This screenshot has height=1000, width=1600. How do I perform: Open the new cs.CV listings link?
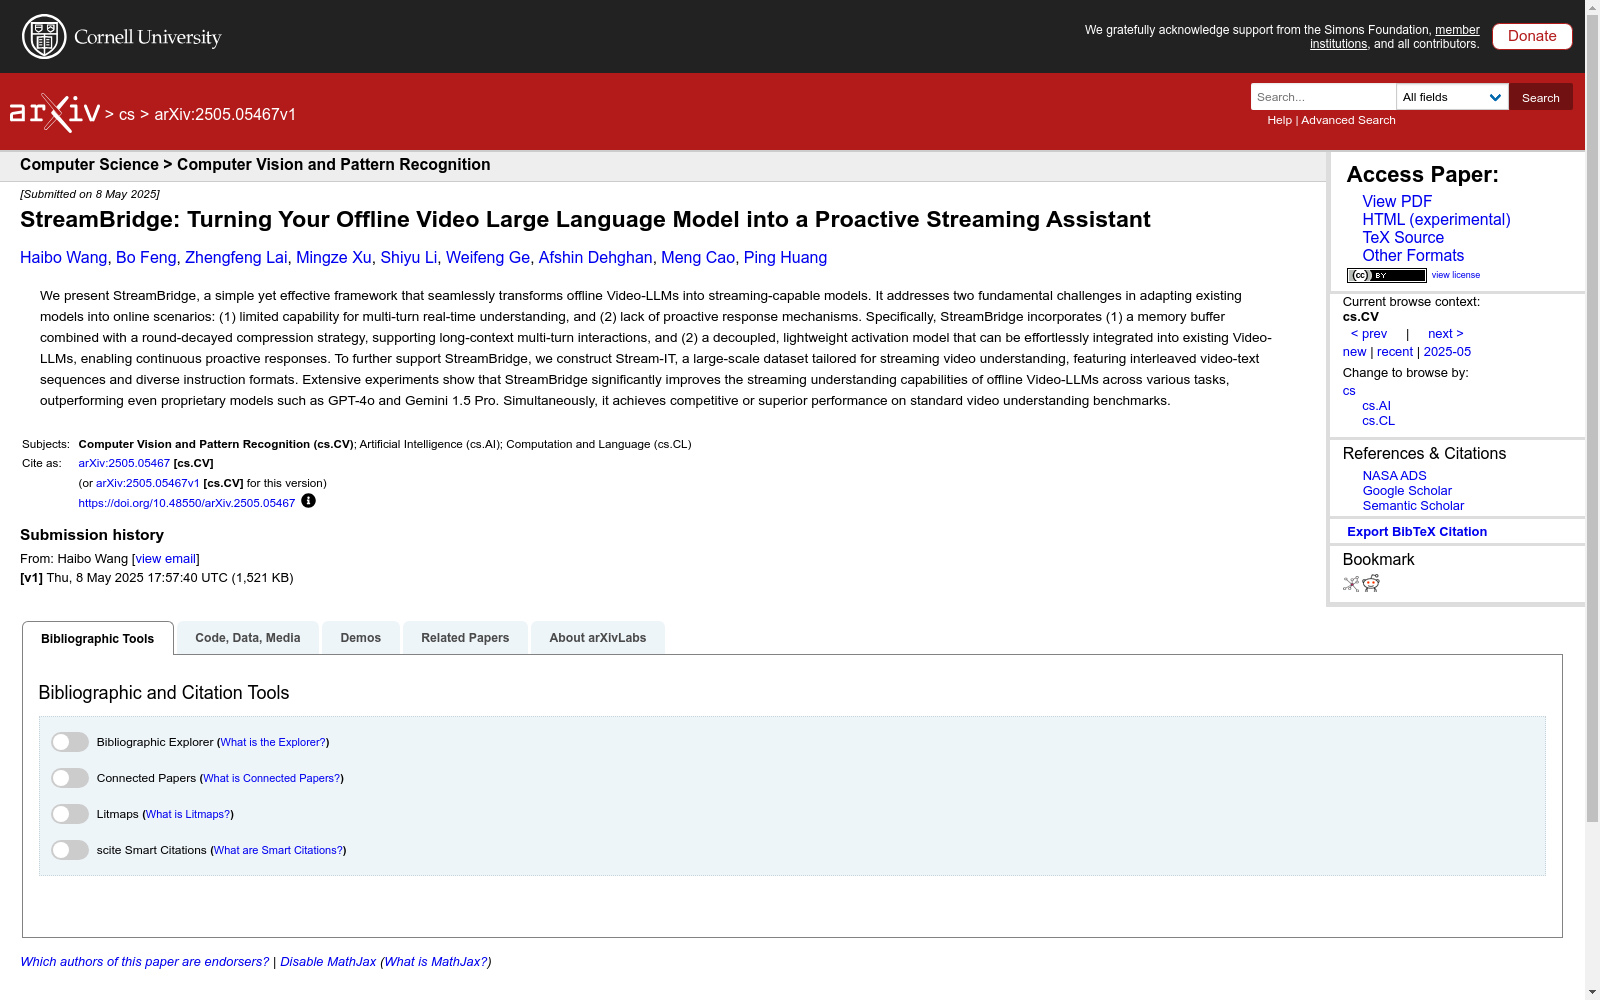tap(1354, 352)
